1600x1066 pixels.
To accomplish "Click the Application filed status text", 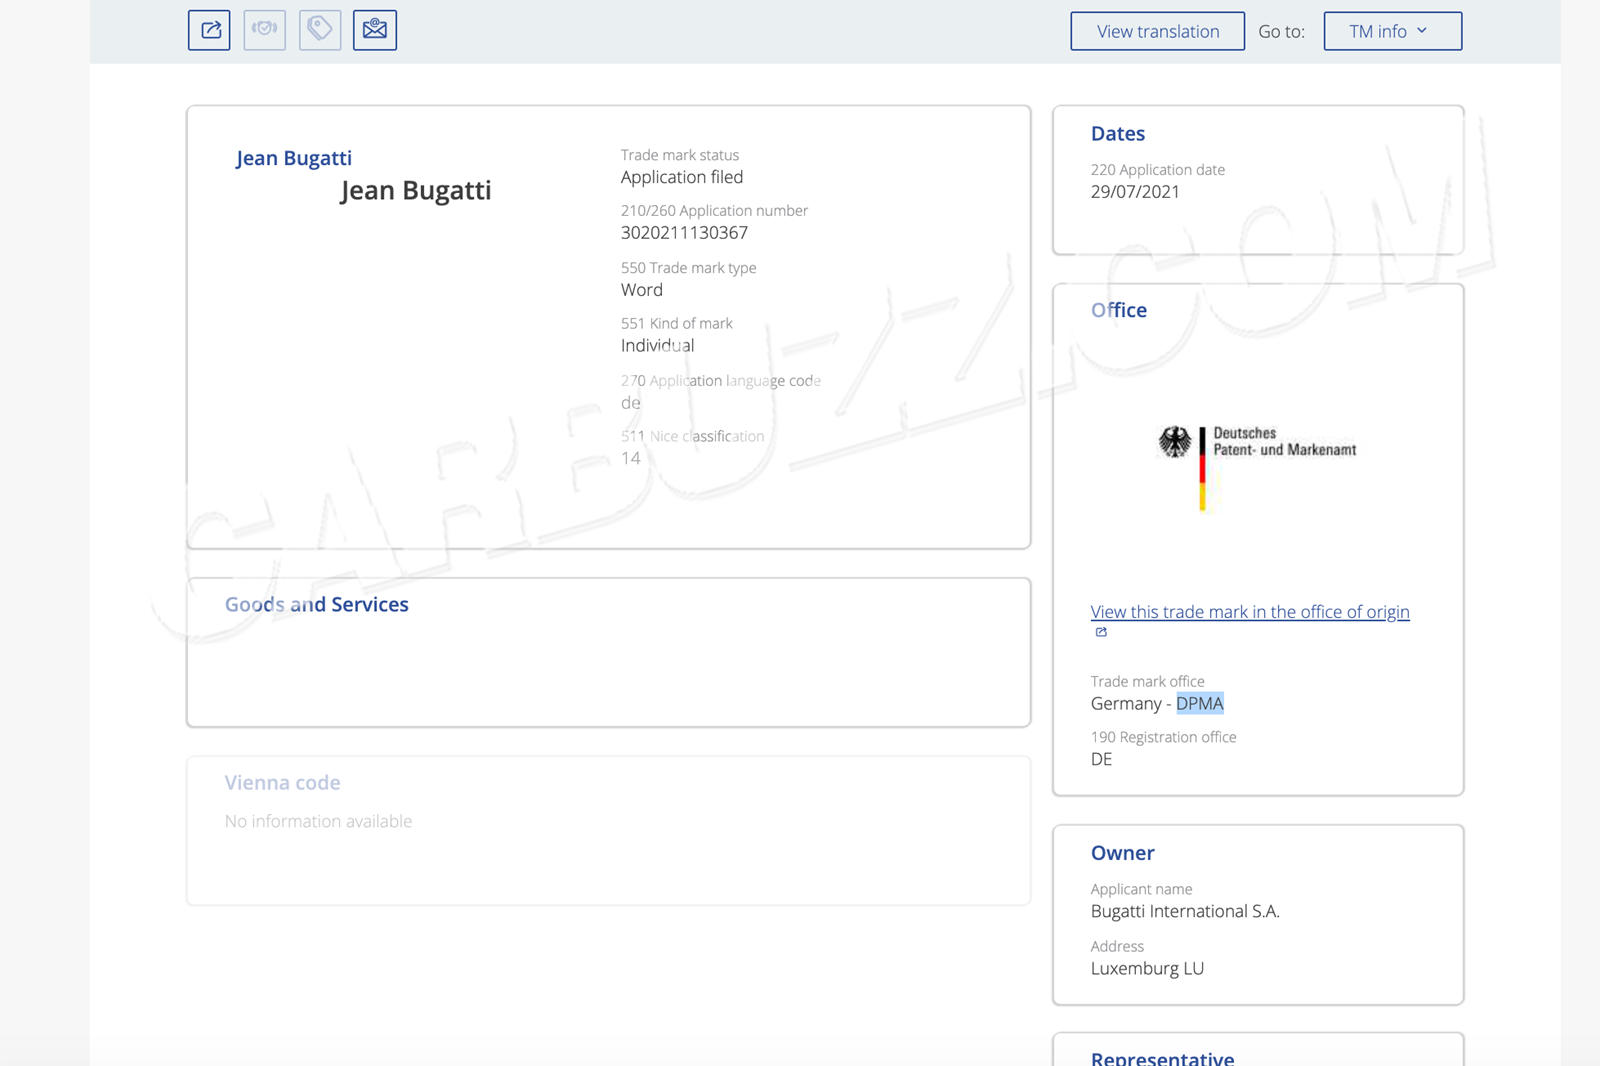I will (x=682, y=177).
